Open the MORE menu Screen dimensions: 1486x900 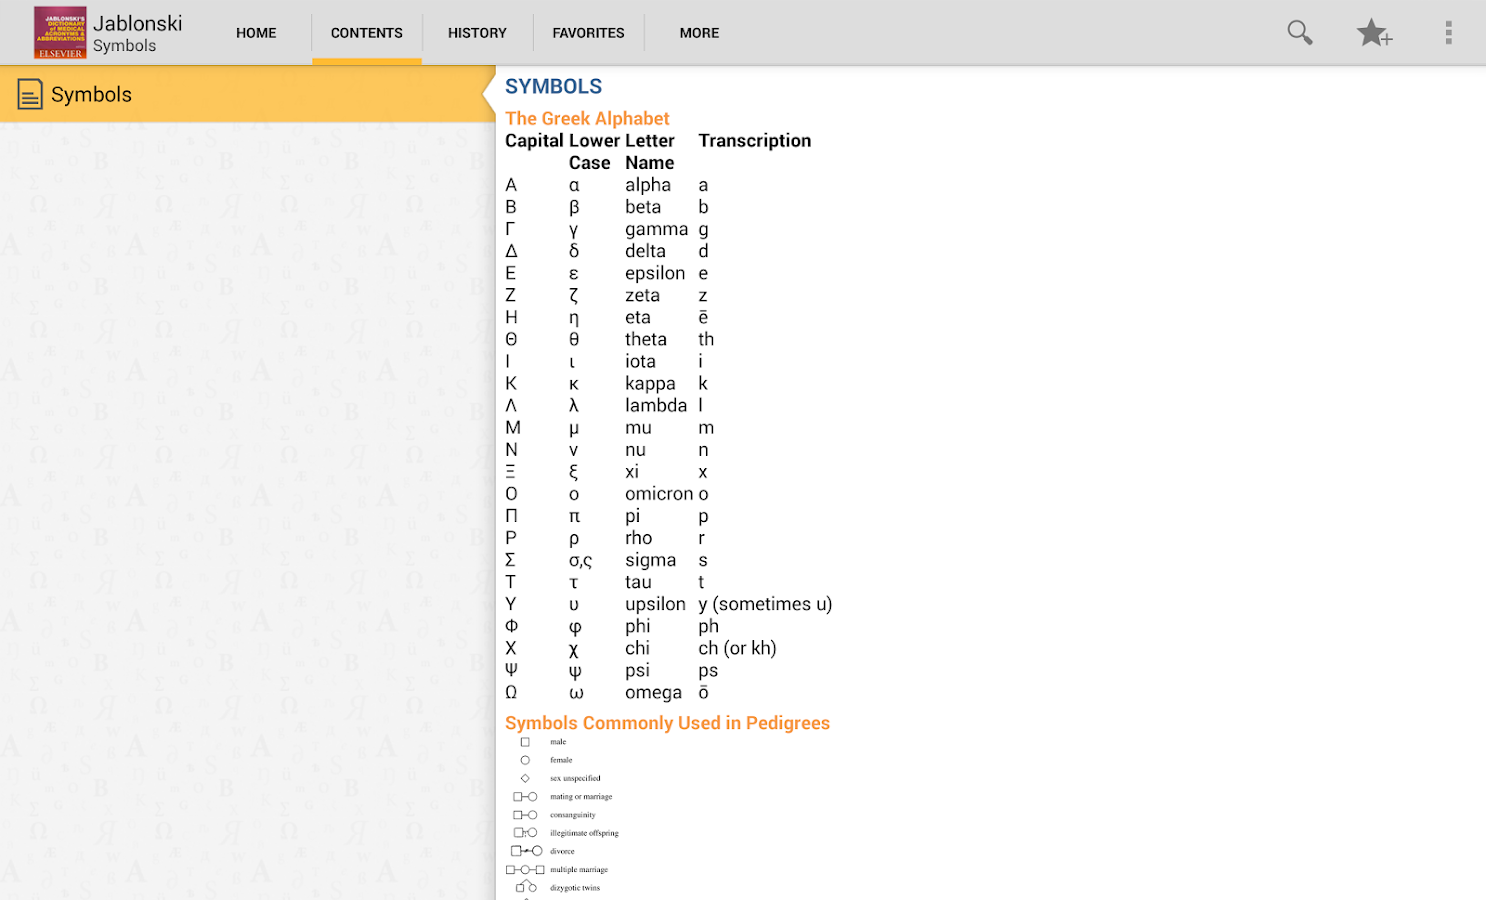tap(698, 32)
